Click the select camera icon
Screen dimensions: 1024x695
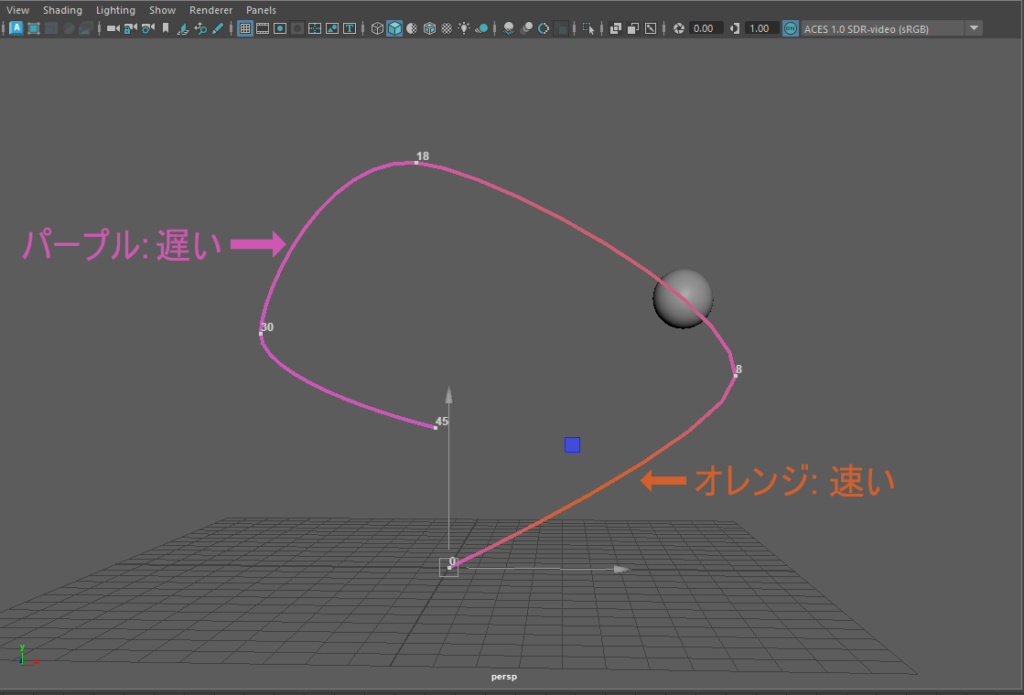click(x=113, y=29)
